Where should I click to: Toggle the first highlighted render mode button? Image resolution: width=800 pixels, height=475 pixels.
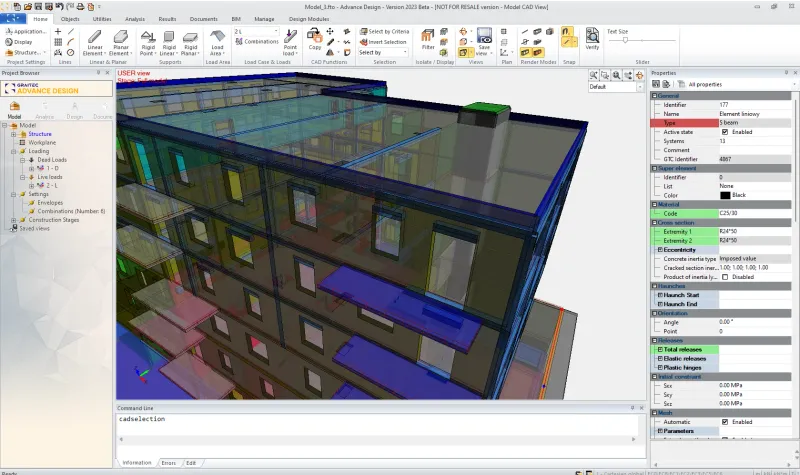(525, 52)
